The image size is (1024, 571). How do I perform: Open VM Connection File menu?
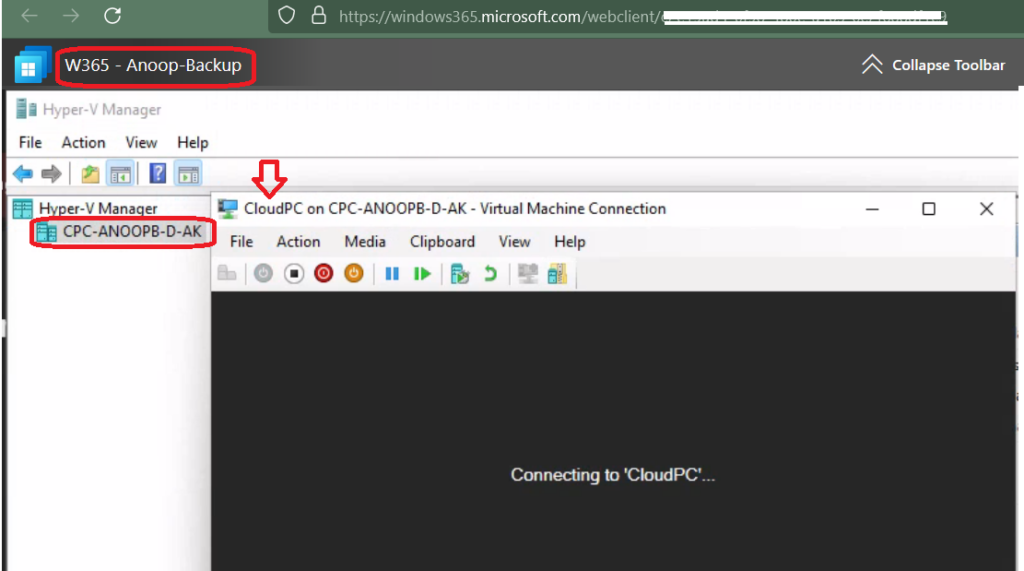(241, 242)
